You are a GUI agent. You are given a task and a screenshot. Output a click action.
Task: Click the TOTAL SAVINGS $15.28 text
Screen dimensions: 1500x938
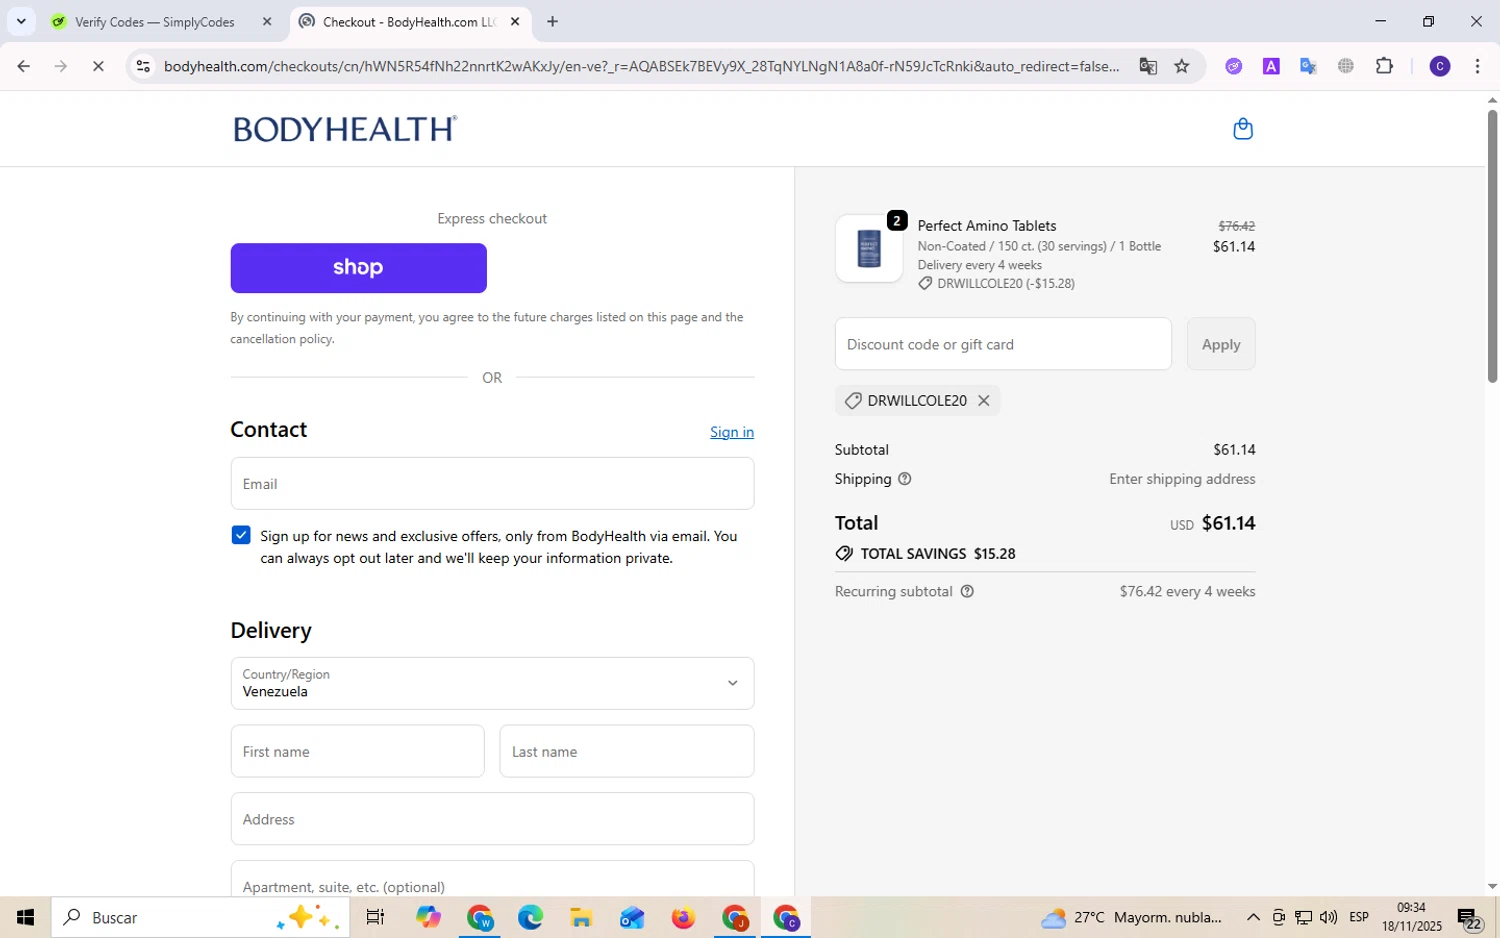pos(938,554)
